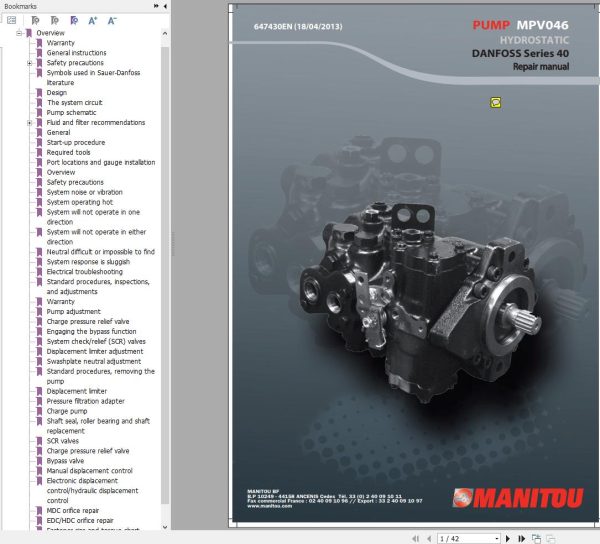
Task: Open the MDC orifice repair bookmark
Action: pyautogui.click(x=73, y=510)
